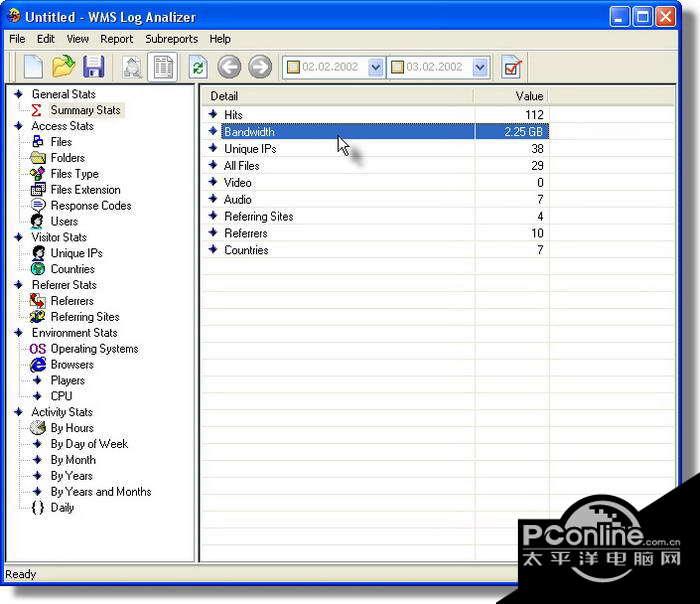The width and height of the screenshot is (700, 604).
Task: Expand the Audio detail row
Action: coord(213,199)
